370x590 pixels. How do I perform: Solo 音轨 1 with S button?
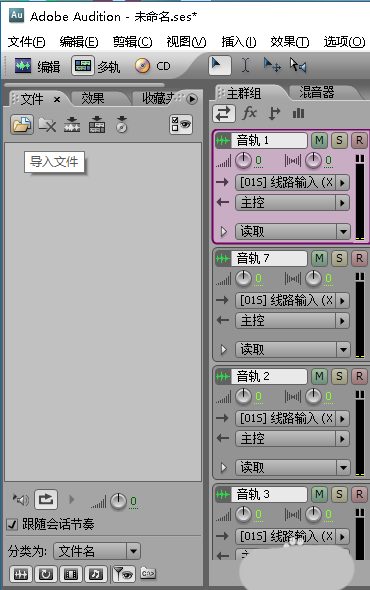(x=339, y=140)
